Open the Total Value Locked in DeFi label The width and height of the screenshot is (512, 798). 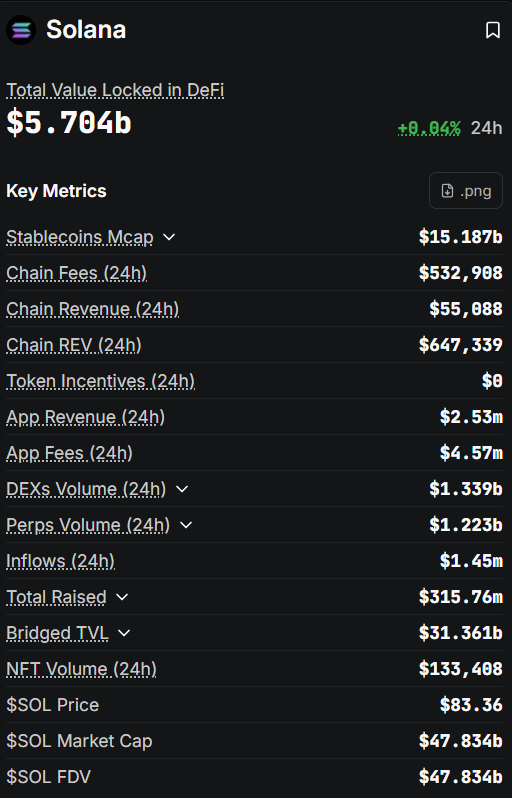coord(115,90)
